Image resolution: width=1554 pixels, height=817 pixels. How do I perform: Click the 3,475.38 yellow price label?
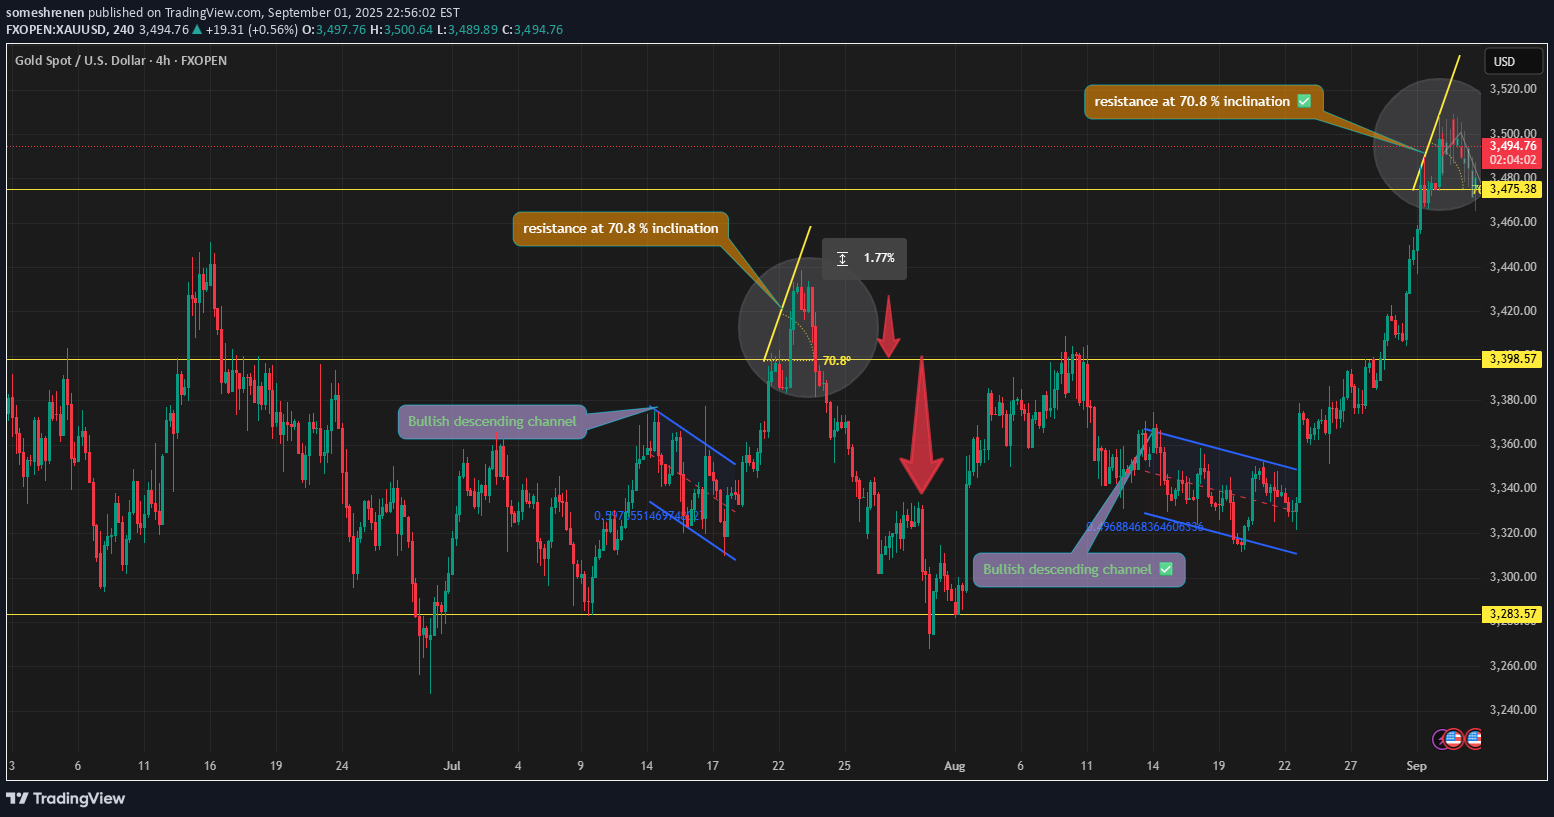tap(1512, 189)
